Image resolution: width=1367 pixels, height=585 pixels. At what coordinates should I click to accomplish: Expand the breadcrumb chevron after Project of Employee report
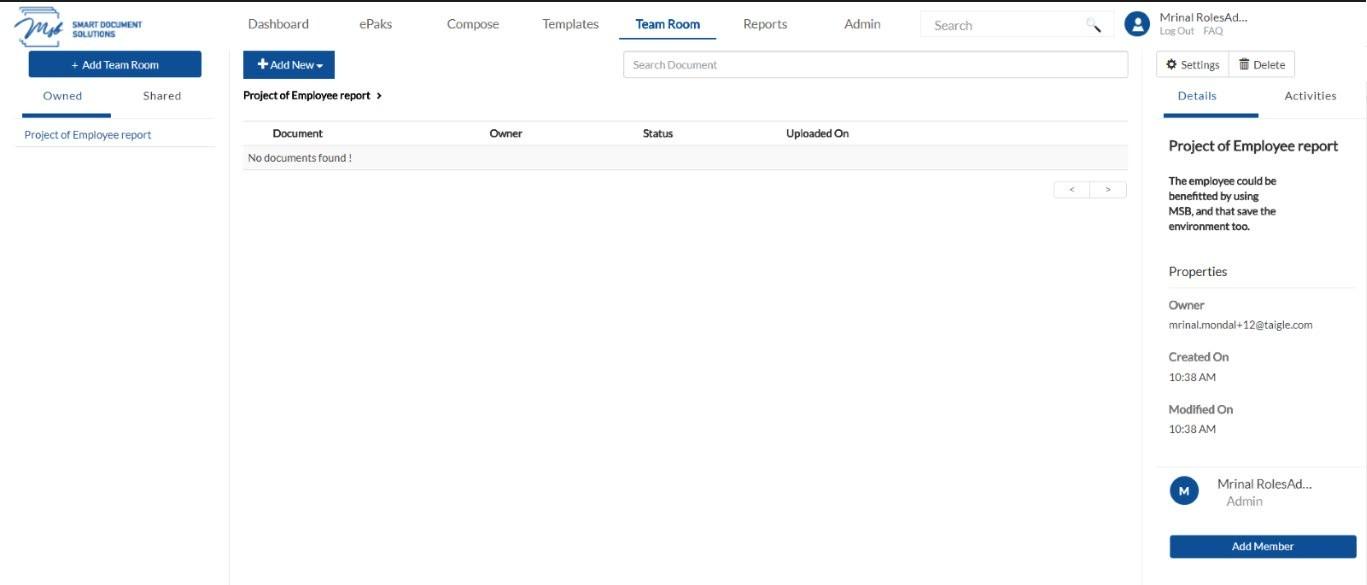coord(379,96)
